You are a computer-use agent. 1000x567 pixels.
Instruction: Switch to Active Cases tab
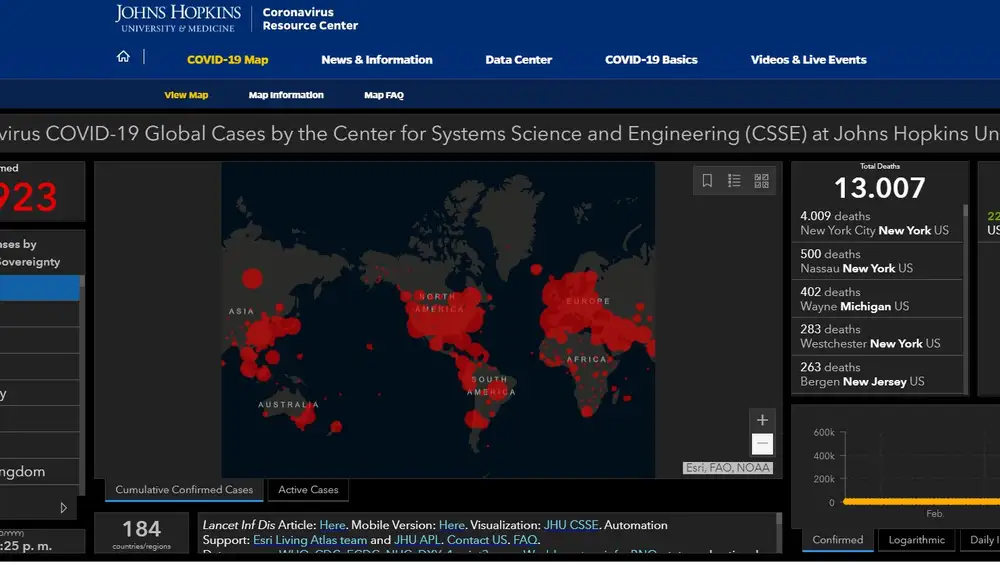(308, 490)
